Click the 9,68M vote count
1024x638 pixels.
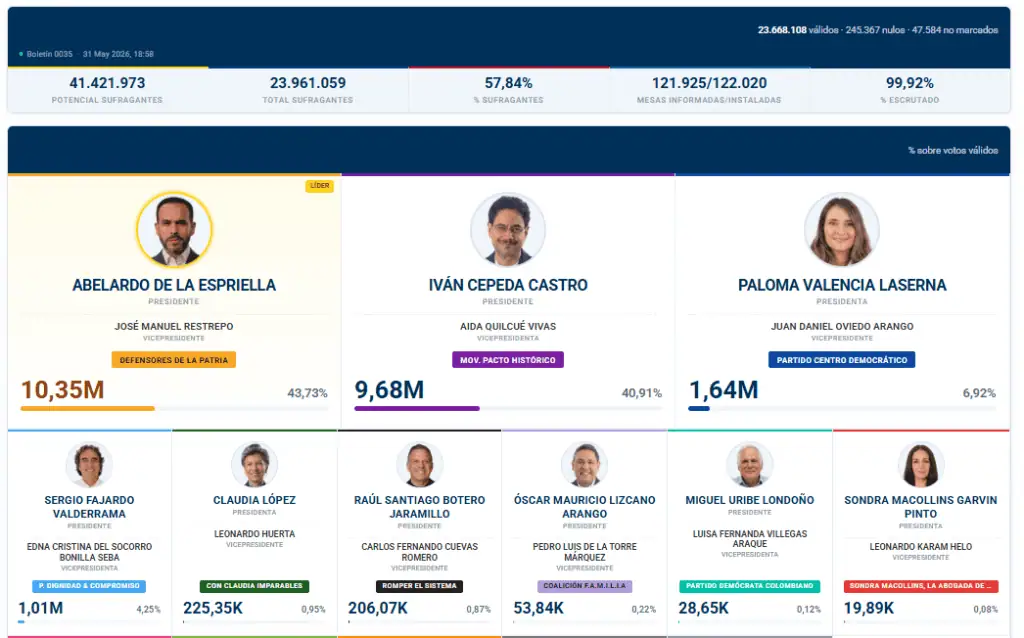pos(389,391)
